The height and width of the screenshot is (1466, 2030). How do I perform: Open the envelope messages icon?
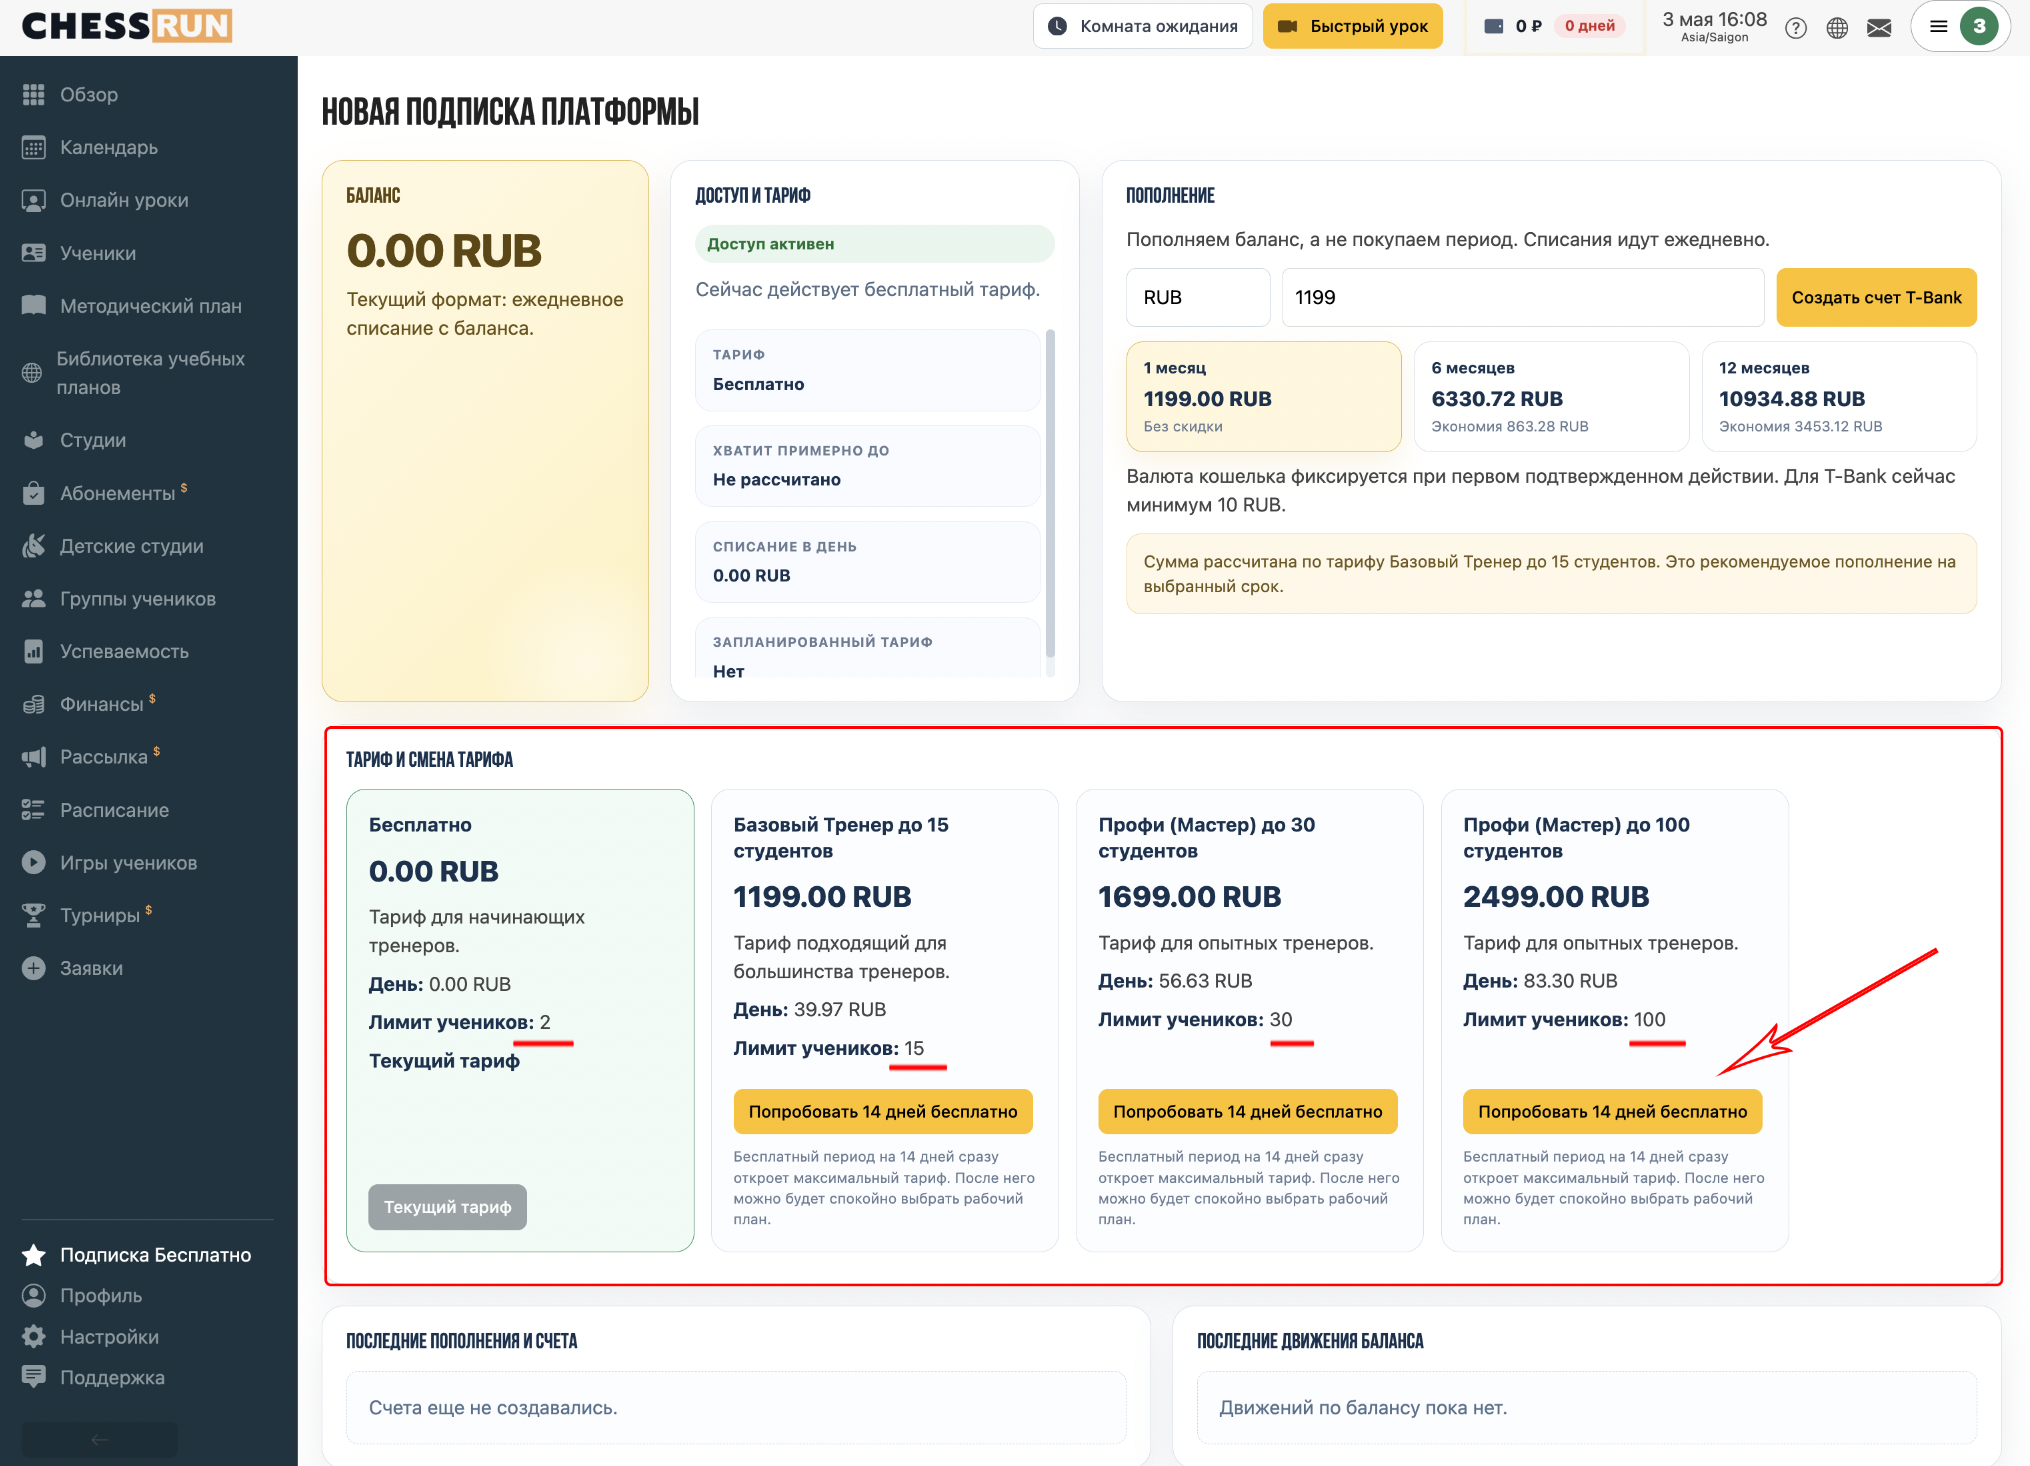pyautogui.click(x=1879, y=28)
